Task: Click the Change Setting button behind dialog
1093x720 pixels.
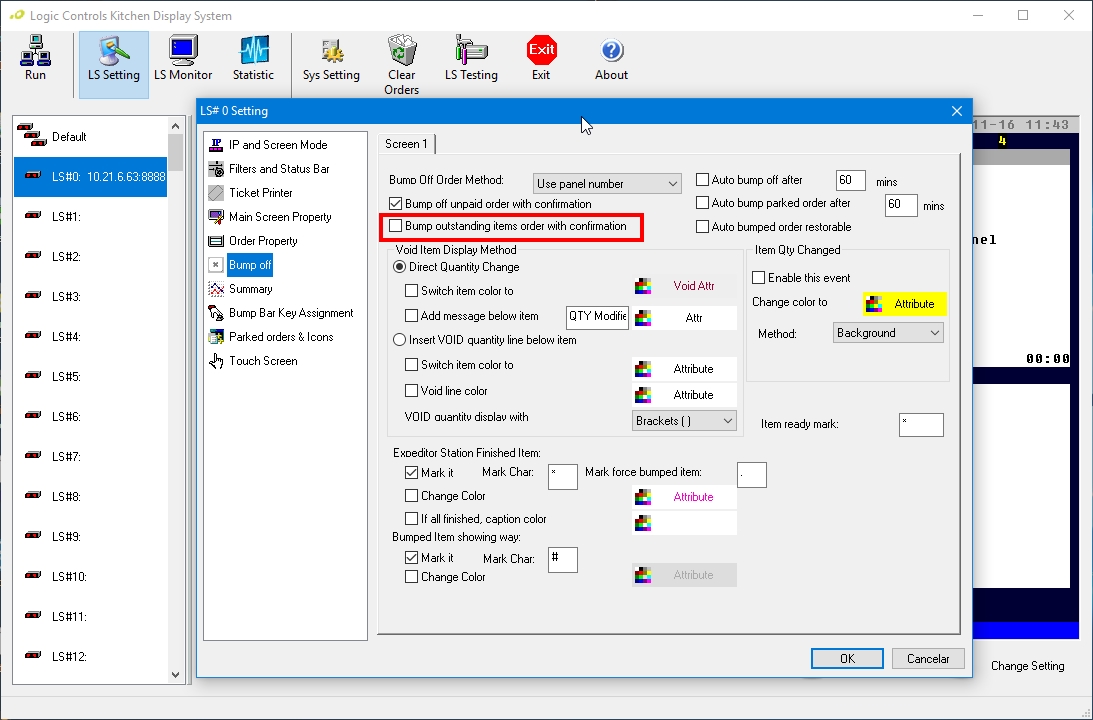Action: pos(1027,666)
